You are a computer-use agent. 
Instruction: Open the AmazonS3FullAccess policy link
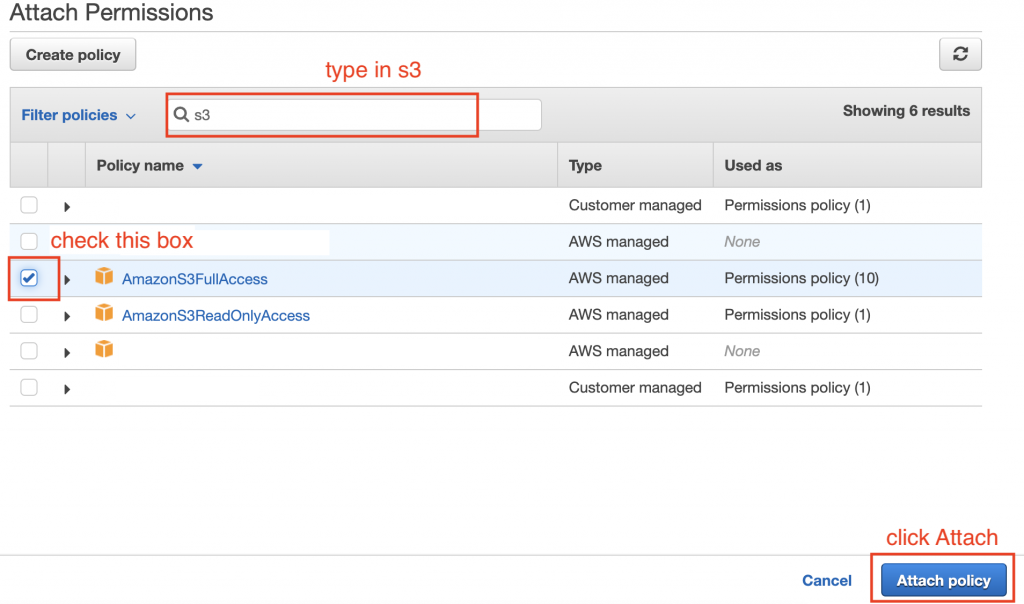click(195, 279)
